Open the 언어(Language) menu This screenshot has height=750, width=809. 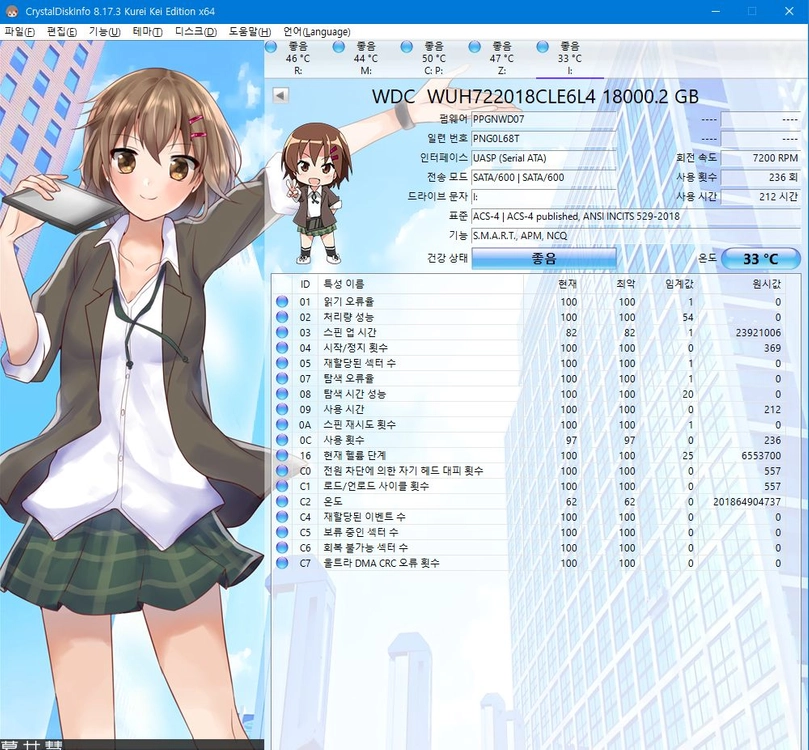[317, 32]
